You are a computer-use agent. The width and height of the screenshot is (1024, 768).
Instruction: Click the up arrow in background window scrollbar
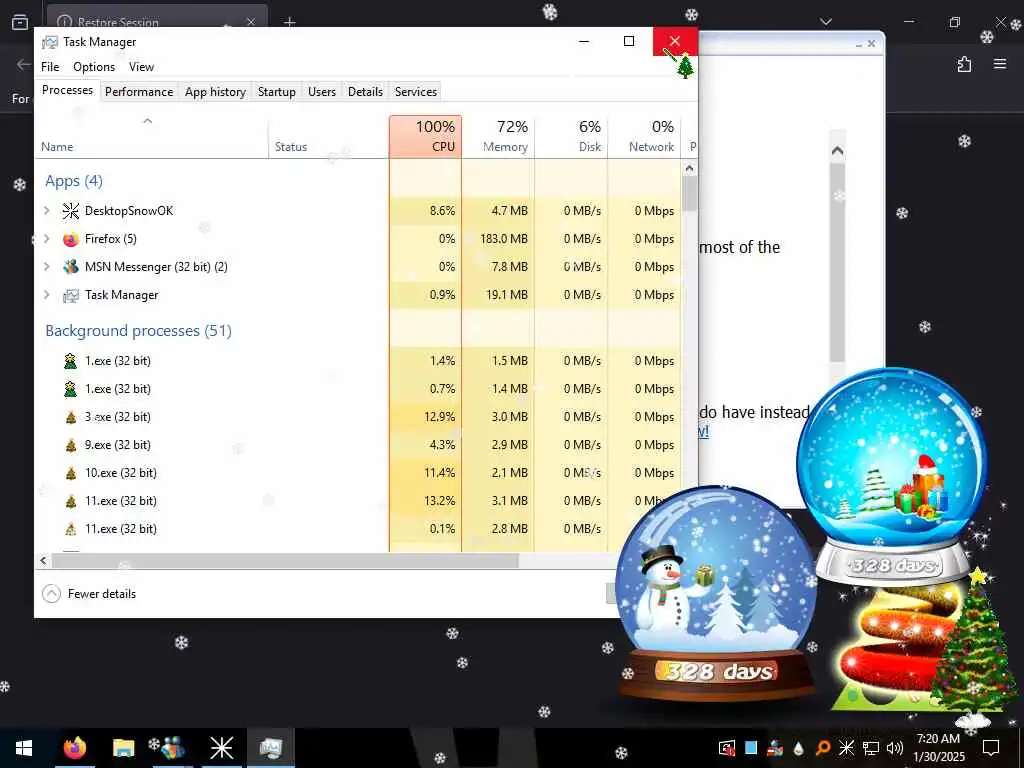pyautogui.click(x=837, y=151)
